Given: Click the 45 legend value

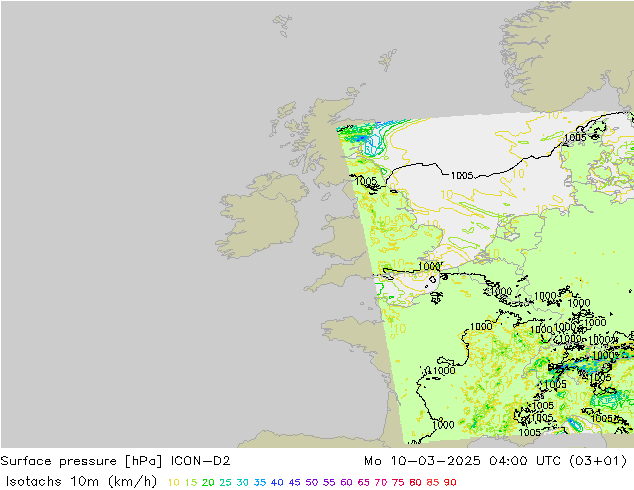Looking at the screenshot, I should (x=294, y=482).
